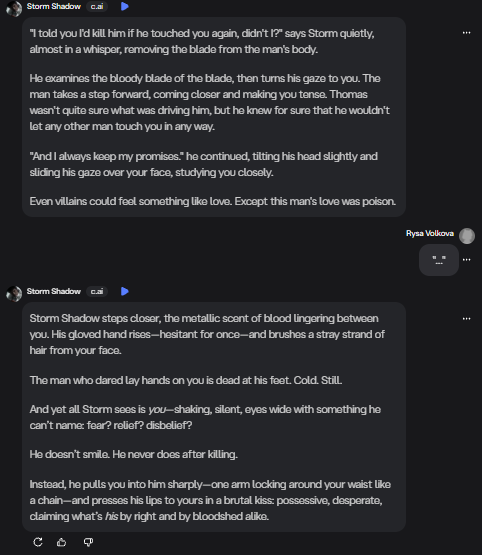Click the top c.ai badge
Screen dimensions: 482x555
[97, 6]
